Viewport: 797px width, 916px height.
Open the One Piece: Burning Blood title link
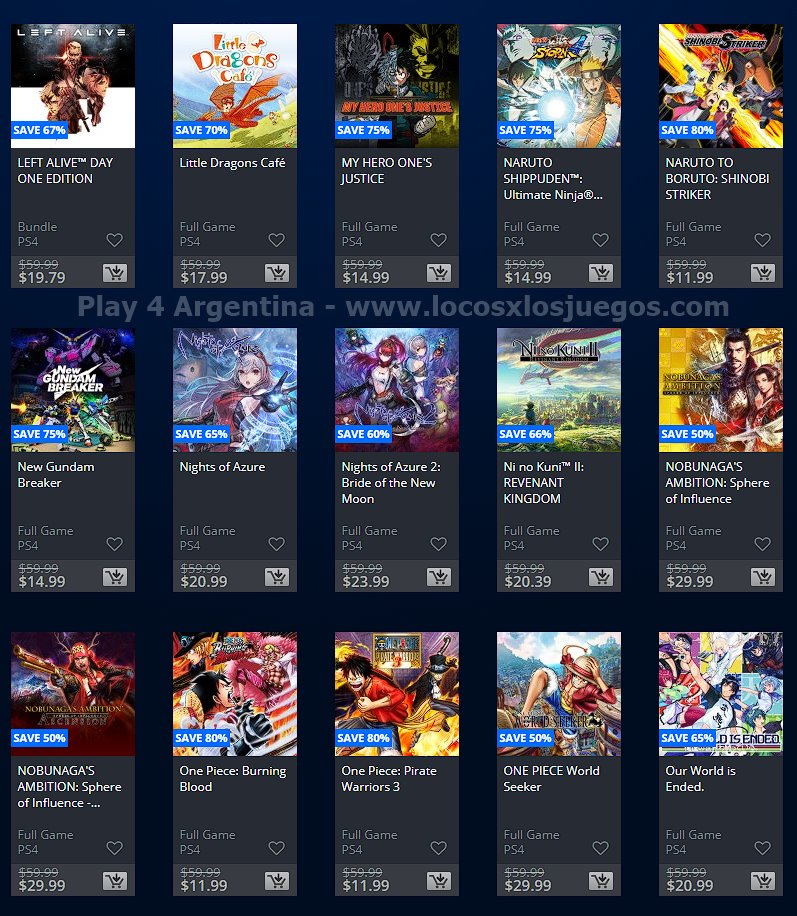[233, 779]
